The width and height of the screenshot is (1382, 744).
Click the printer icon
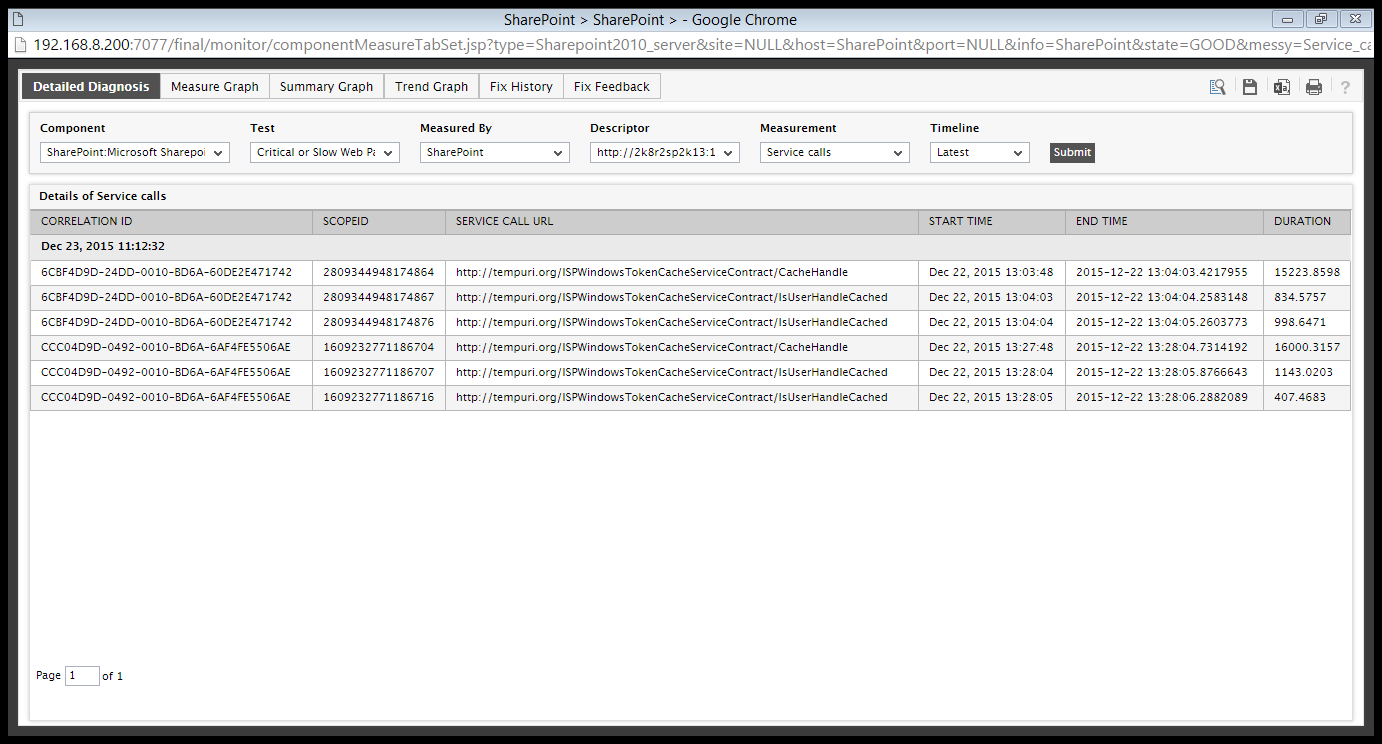1314,87
